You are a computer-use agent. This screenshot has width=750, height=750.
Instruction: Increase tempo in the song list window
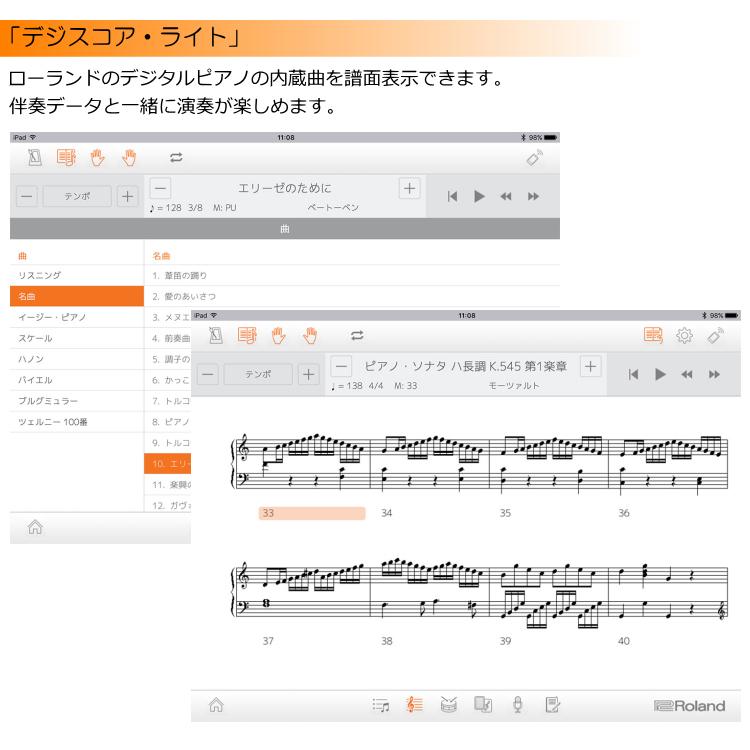click(128, 196)
